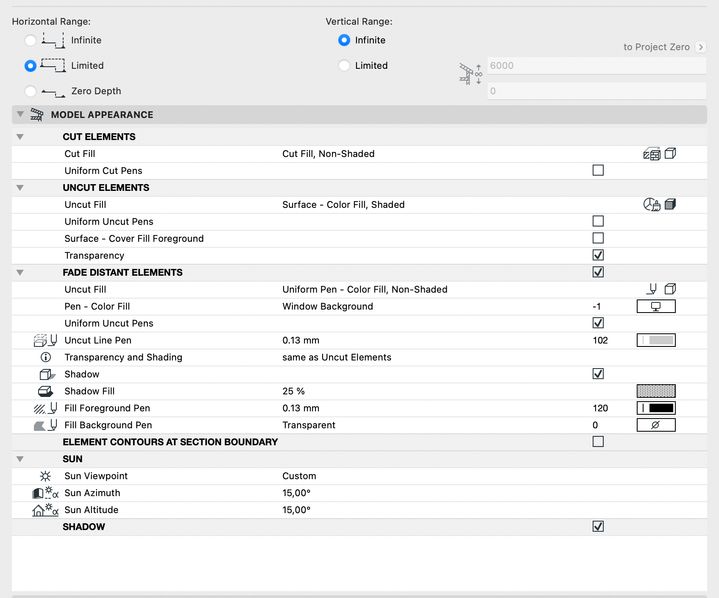719x598 pixels.
Task: Open the Window Background pen color swatch
Action: pyautogui.click(x=656, y=306)
